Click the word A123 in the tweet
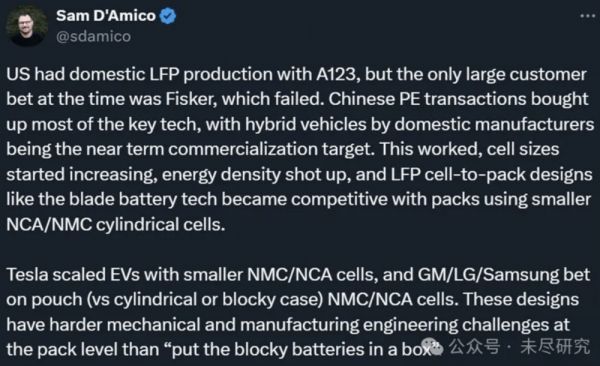 pos(338,74)
